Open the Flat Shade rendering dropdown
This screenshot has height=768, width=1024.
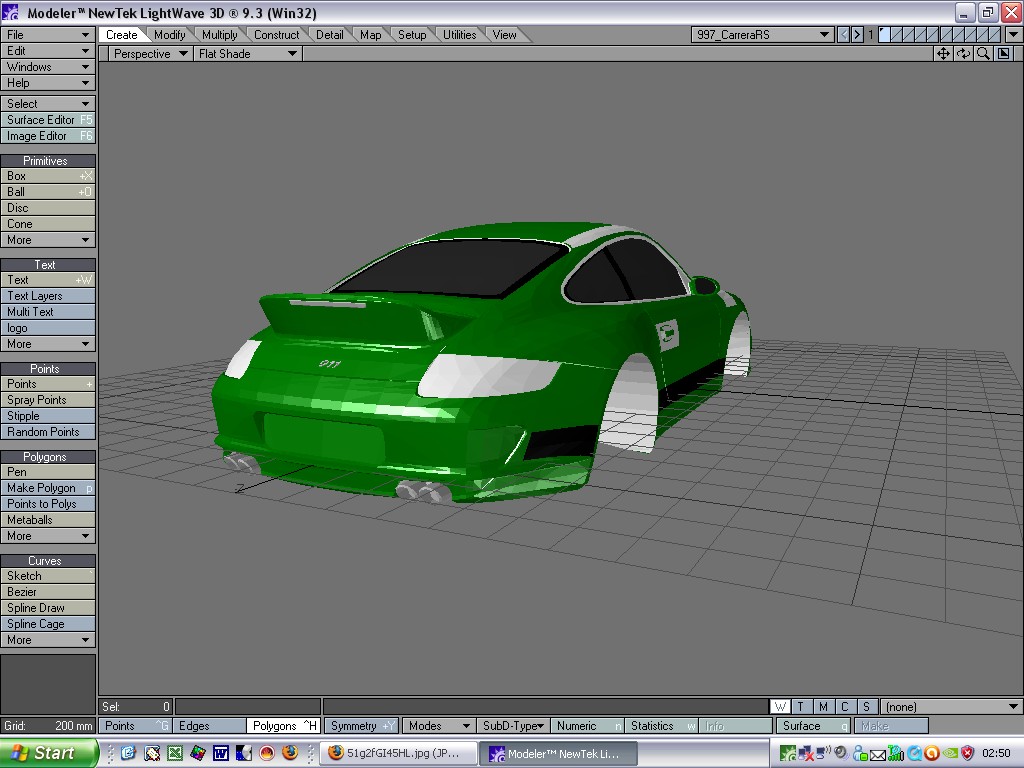248,54
